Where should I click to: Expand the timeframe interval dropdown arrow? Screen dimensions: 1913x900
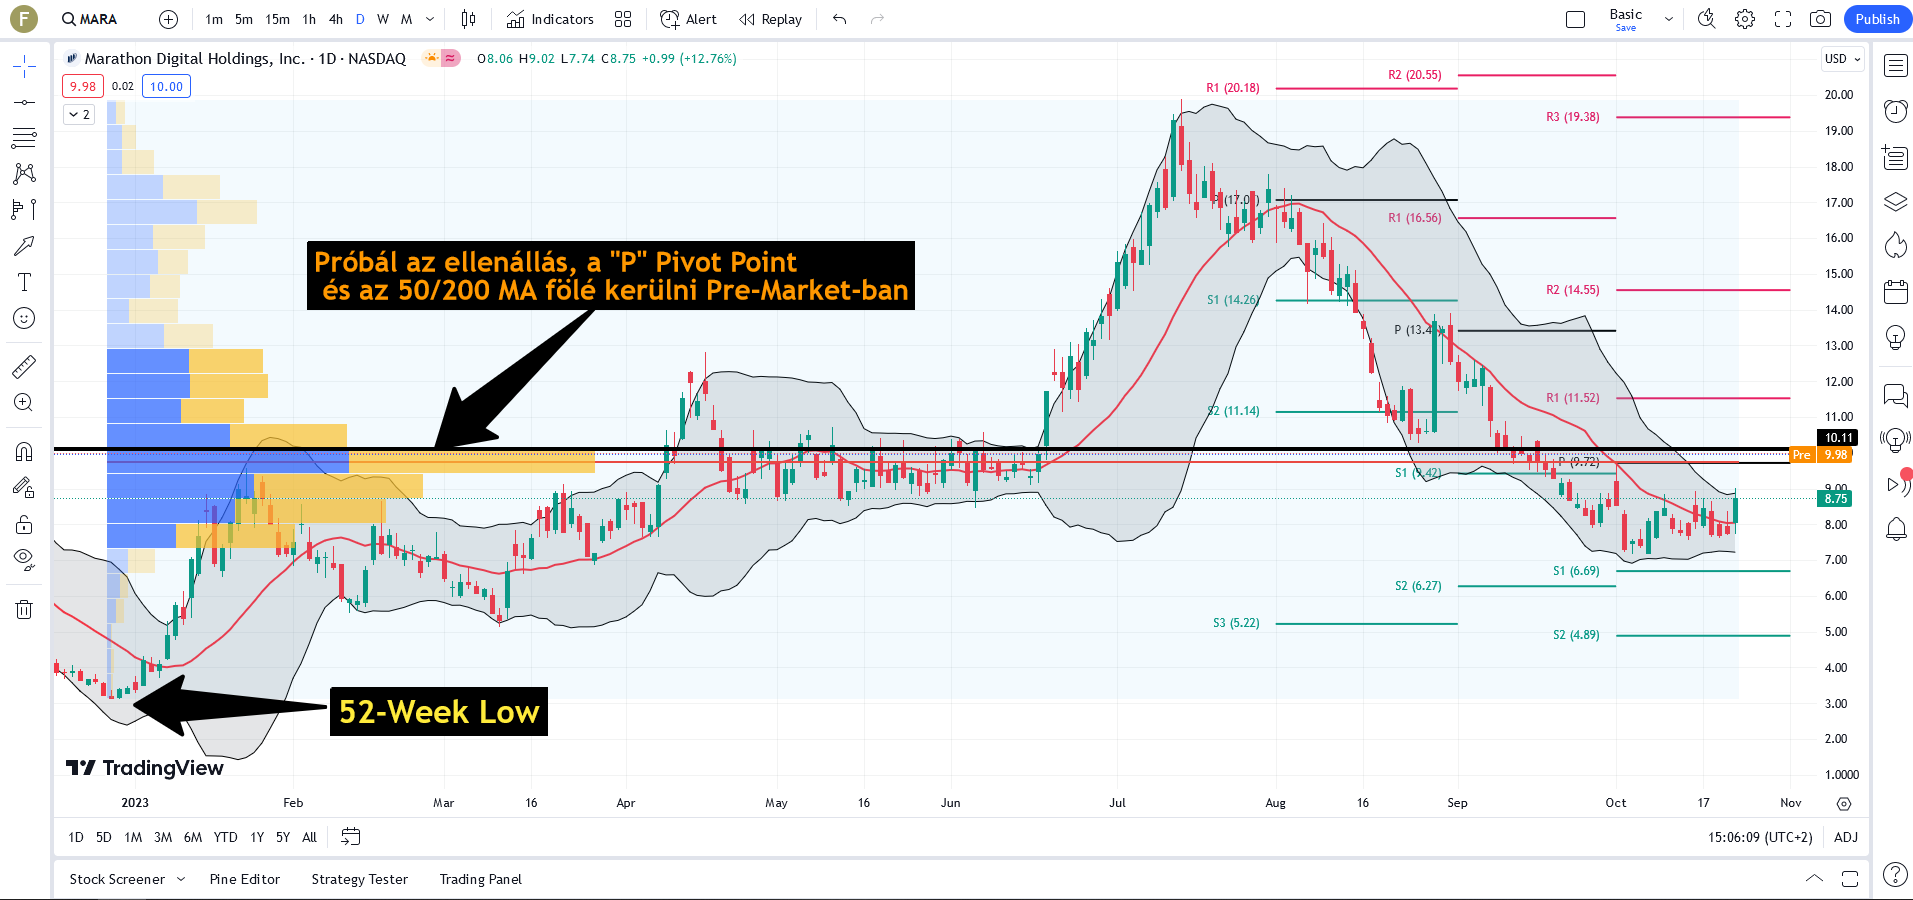430,19
